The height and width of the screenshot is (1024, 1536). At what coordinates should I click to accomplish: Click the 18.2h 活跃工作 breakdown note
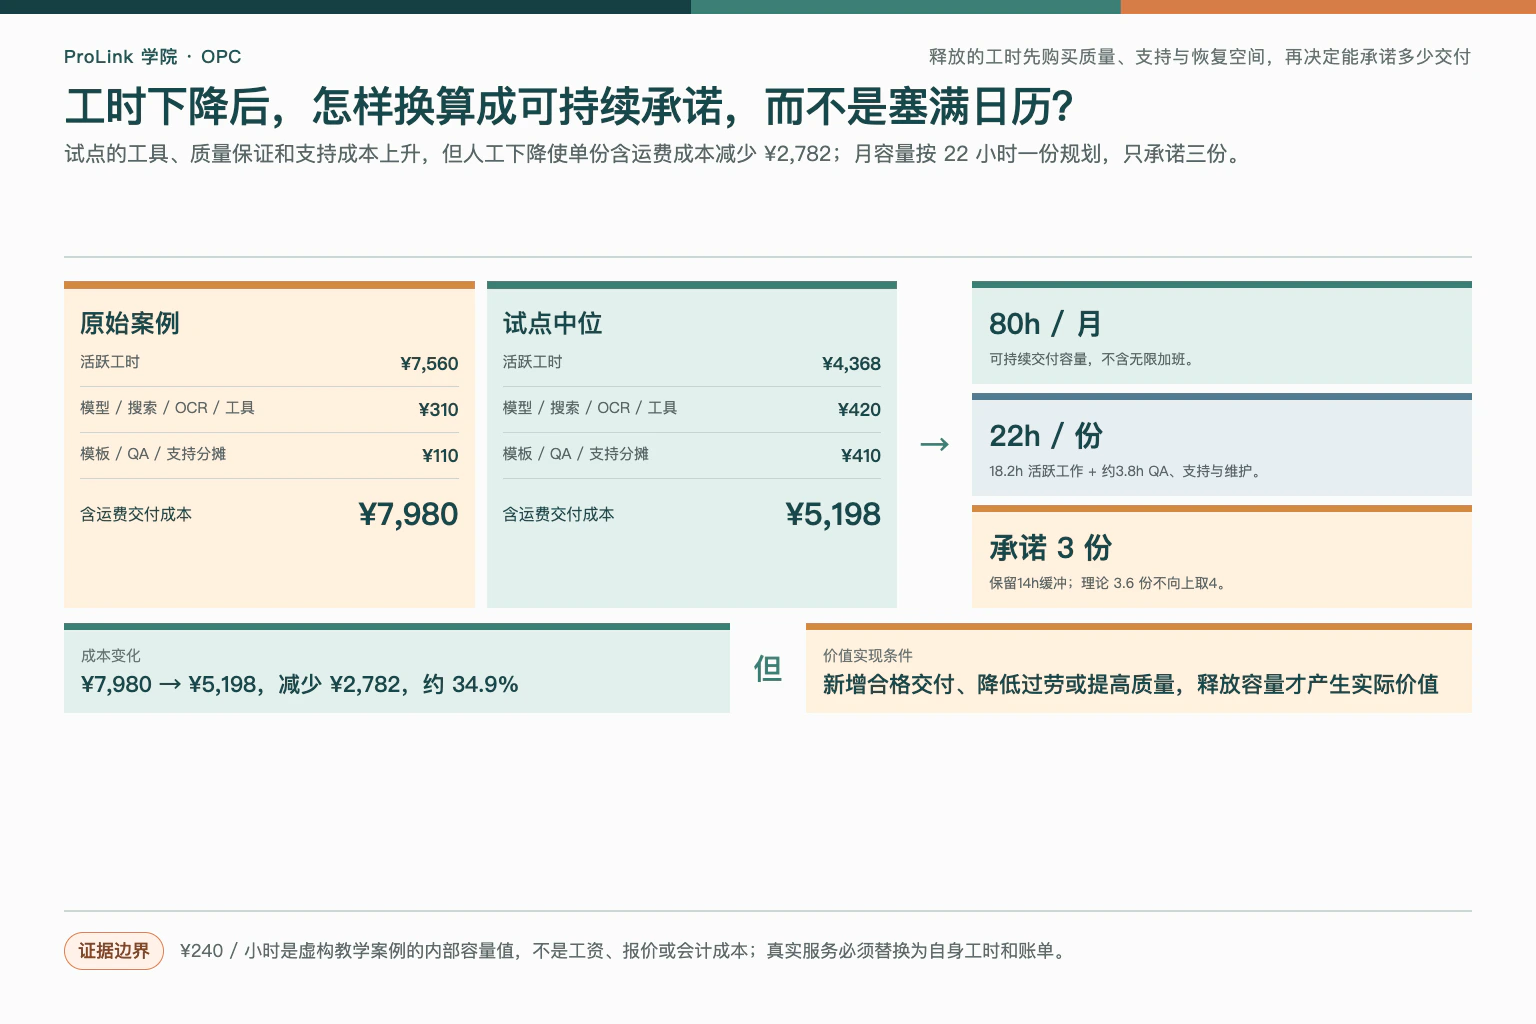click(1126, 471)
